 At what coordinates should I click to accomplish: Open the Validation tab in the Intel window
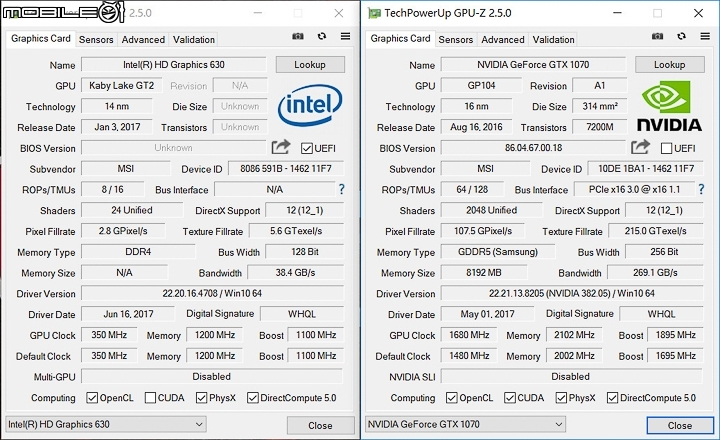194,39
